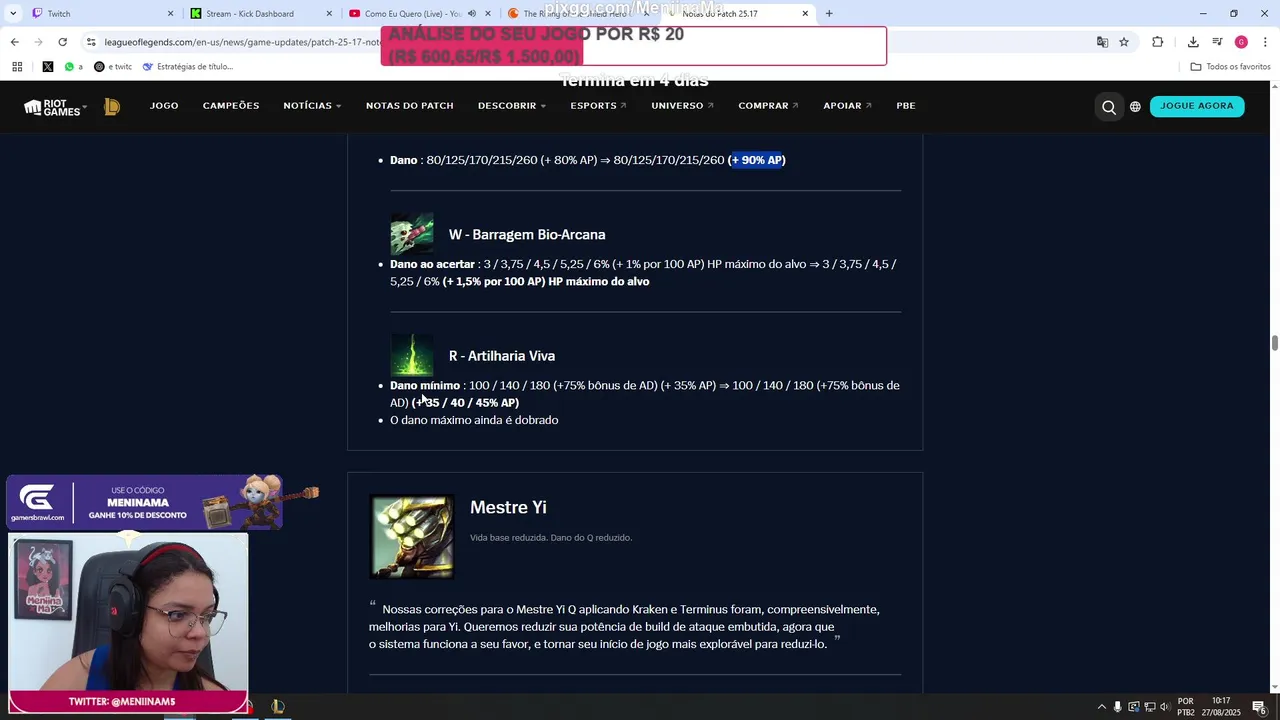The width and height of the screenshot is (1280, 720).
Task: Click the site information icon in address bar
Action: (x=91, y=42)
